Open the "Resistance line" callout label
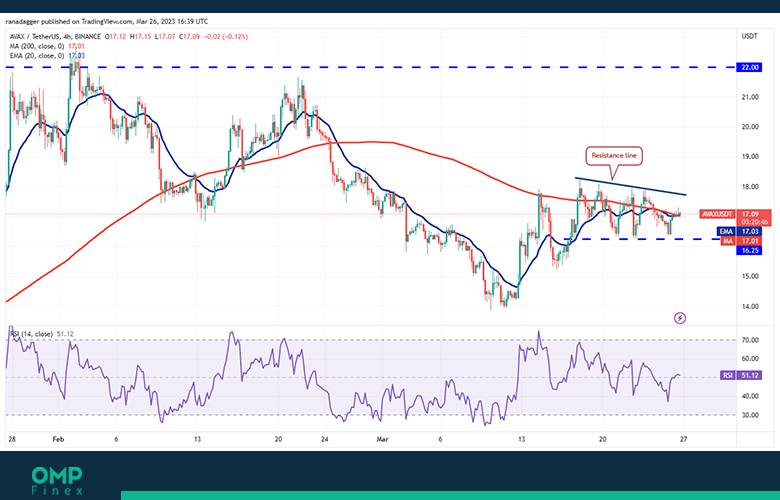Screen dimensions: 780x500 tap(613, 156)
